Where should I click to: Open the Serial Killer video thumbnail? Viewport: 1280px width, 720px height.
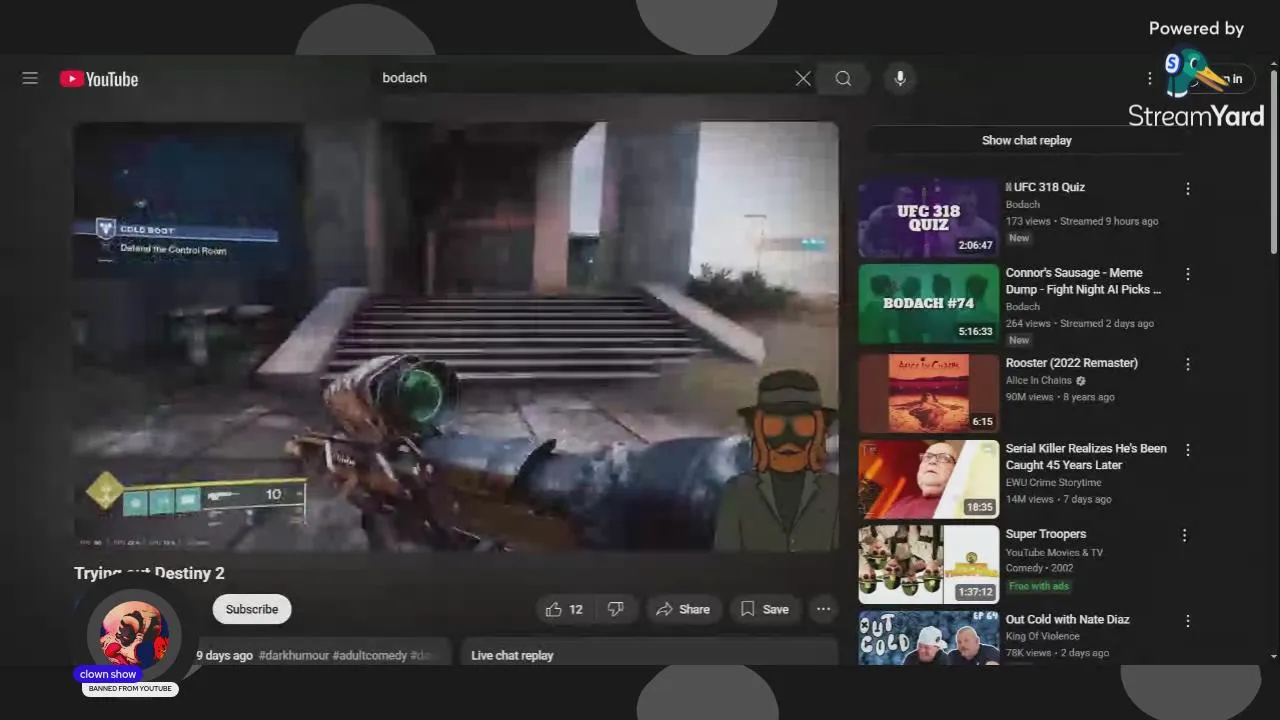[928, 479]
